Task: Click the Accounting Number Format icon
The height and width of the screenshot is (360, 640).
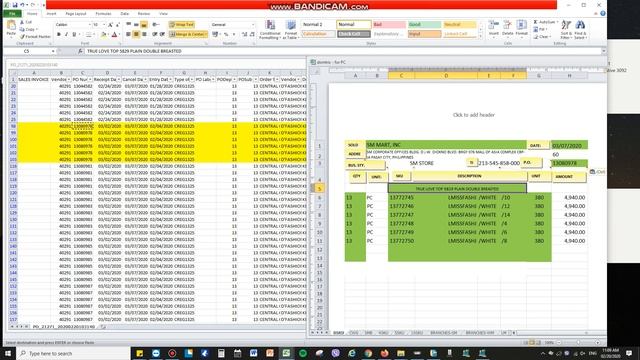Action: pos(216,34)
